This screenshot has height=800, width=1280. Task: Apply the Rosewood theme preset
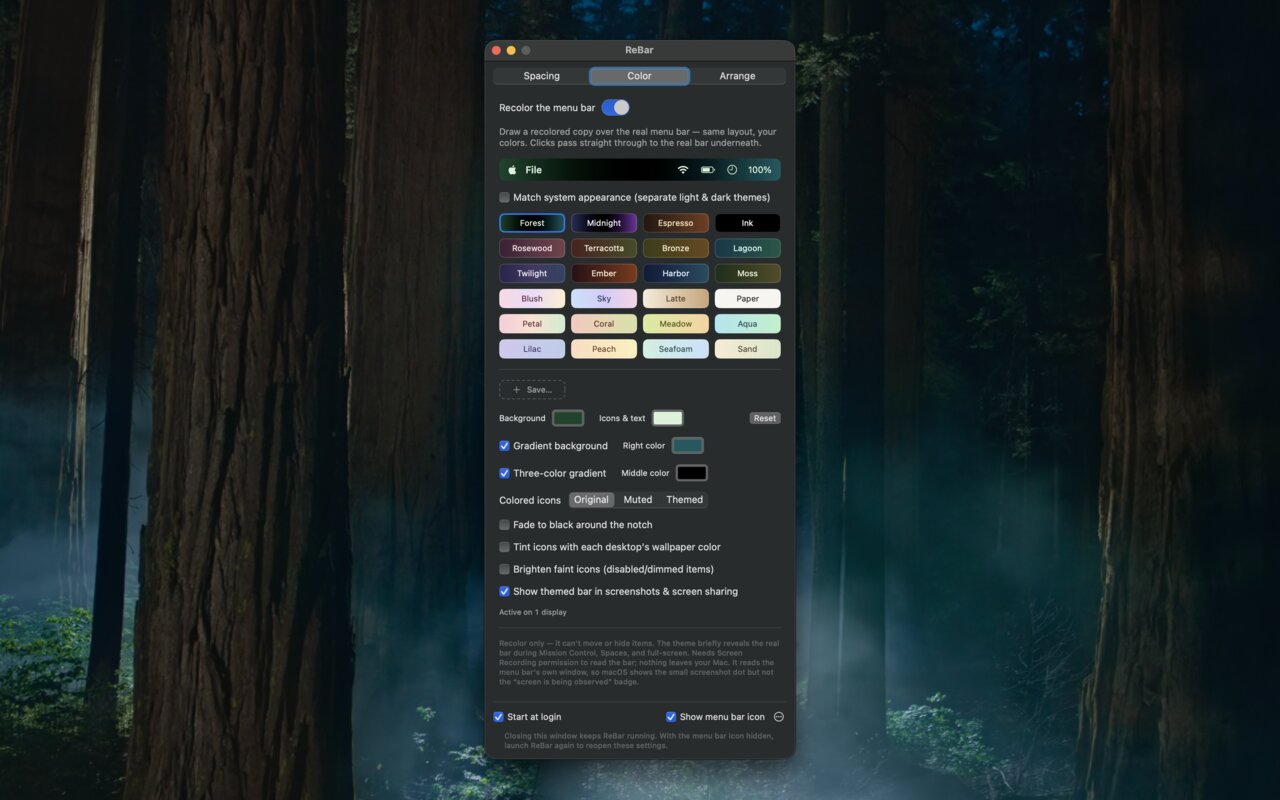[x=532, y=248]
